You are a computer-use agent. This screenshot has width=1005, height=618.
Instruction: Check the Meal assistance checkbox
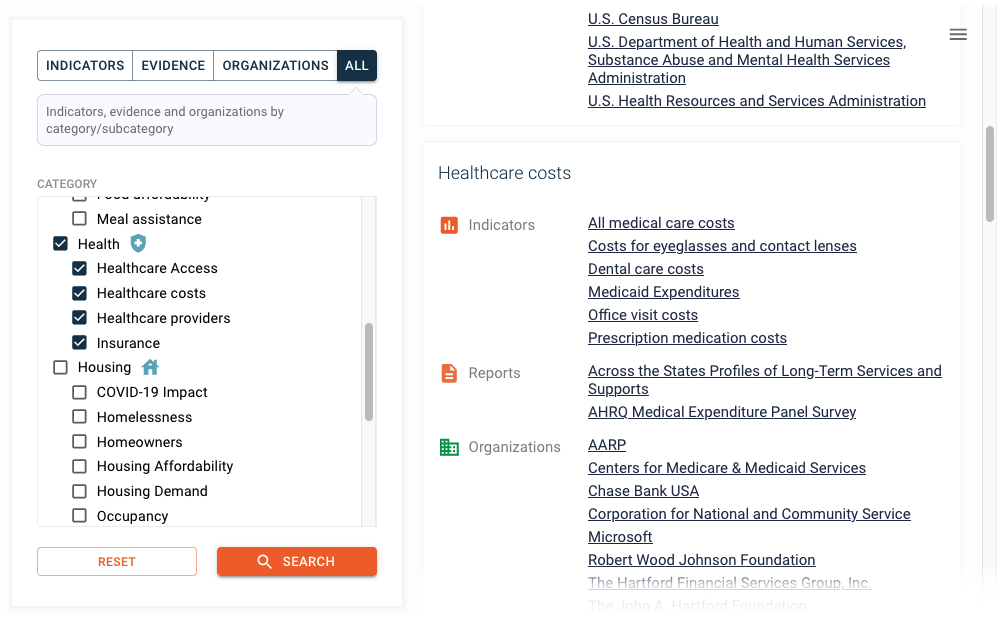tap(79, 219)
